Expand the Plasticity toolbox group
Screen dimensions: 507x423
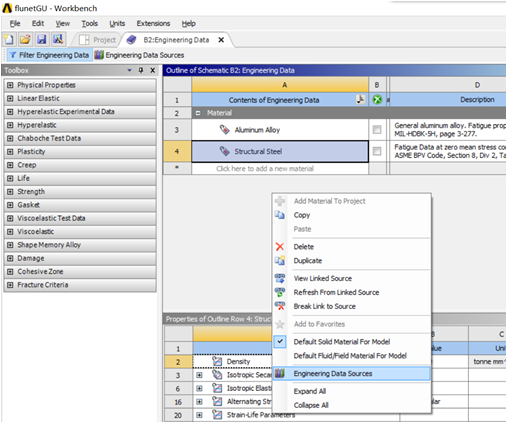click(x=10, y=152)
